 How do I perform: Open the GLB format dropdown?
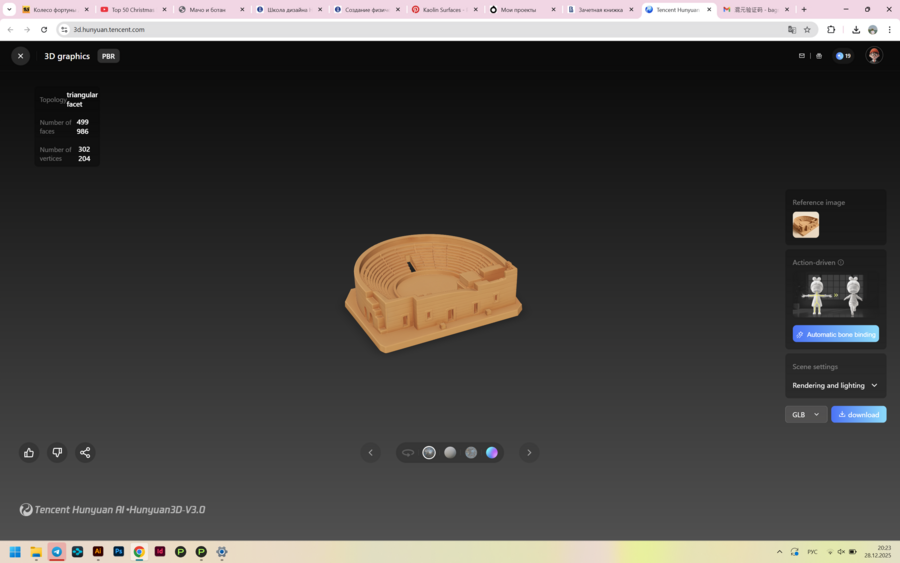[x=805, y=414]
